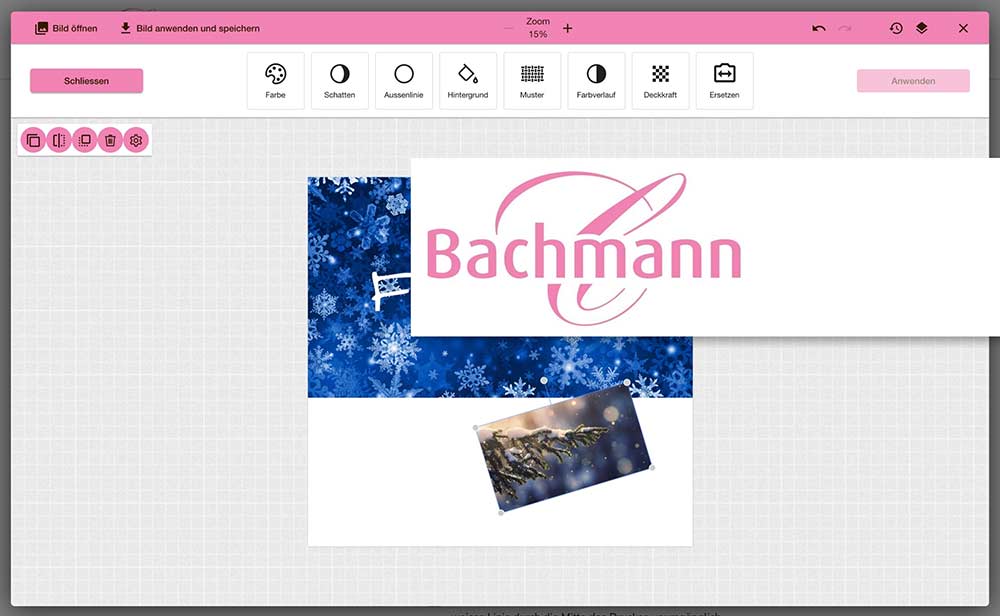This screenshot has width=1000, height=616.
Task: Click the Schliessen button
Action: tap(86, 81)
